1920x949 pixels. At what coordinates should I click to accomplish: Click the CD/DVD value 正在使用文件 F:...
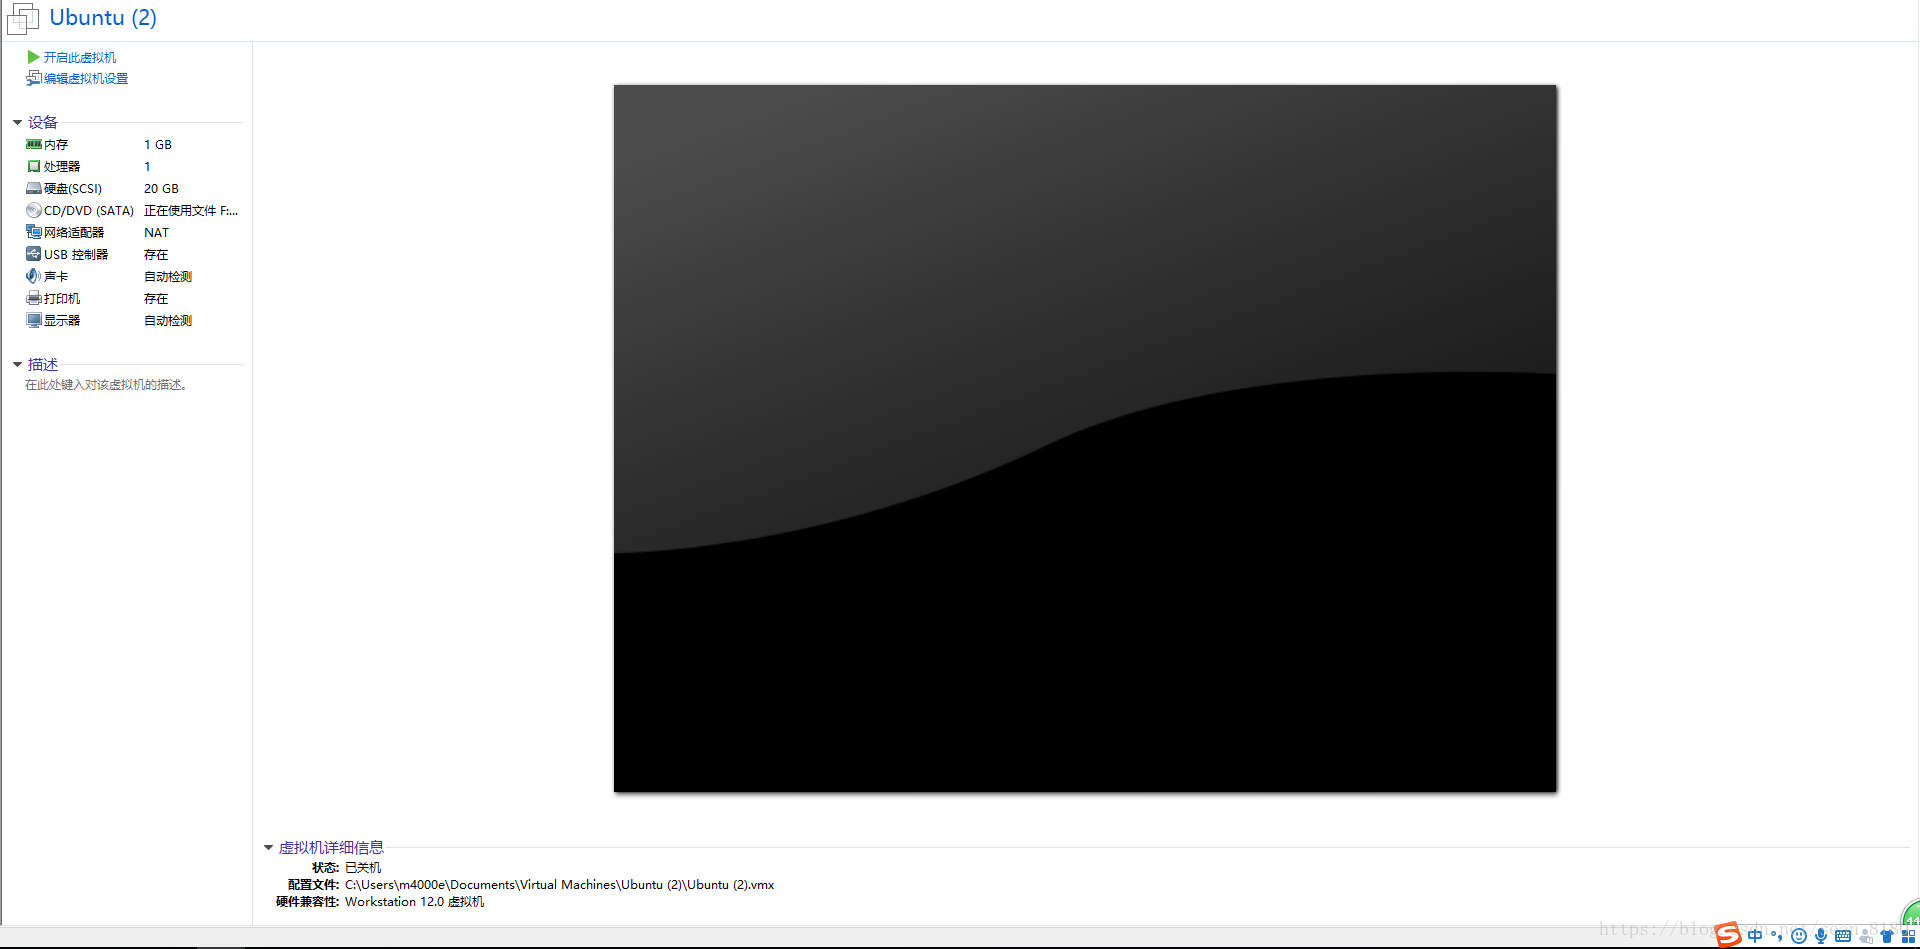point(191,210)
